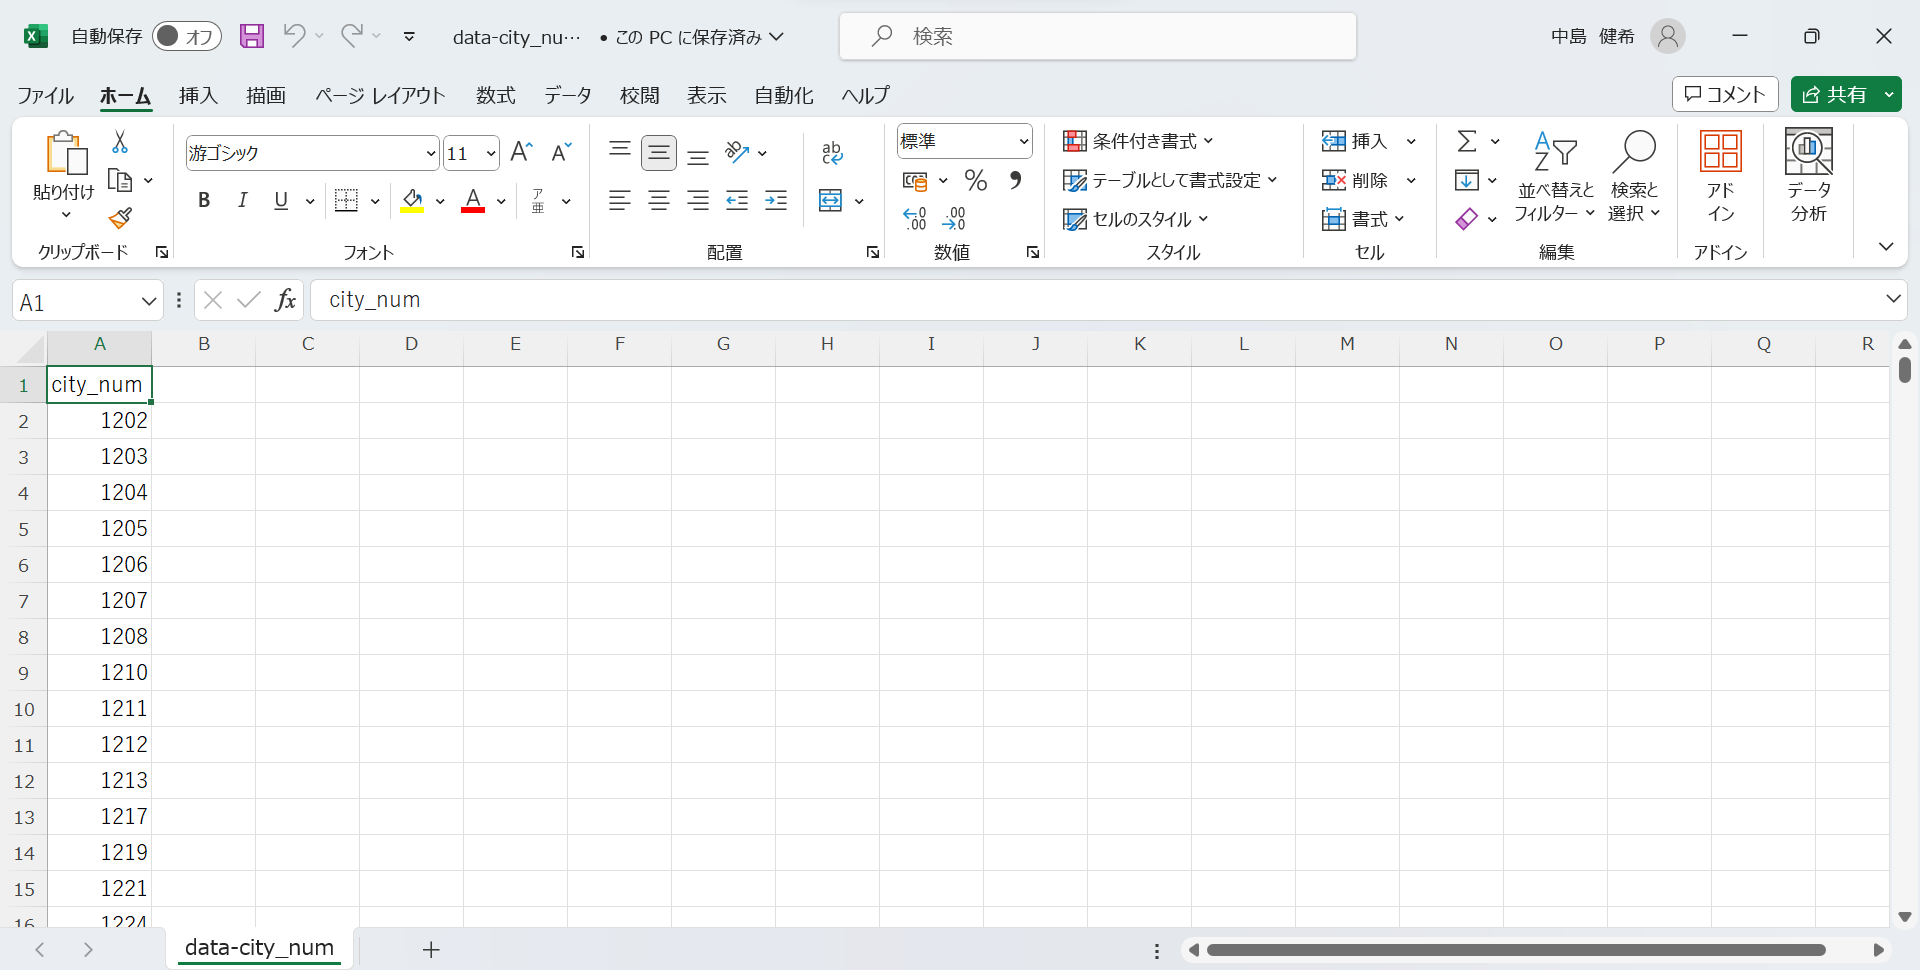The image size is (1920, 970).
Task: Toggle bold formatting button
Action: [204, 200]
